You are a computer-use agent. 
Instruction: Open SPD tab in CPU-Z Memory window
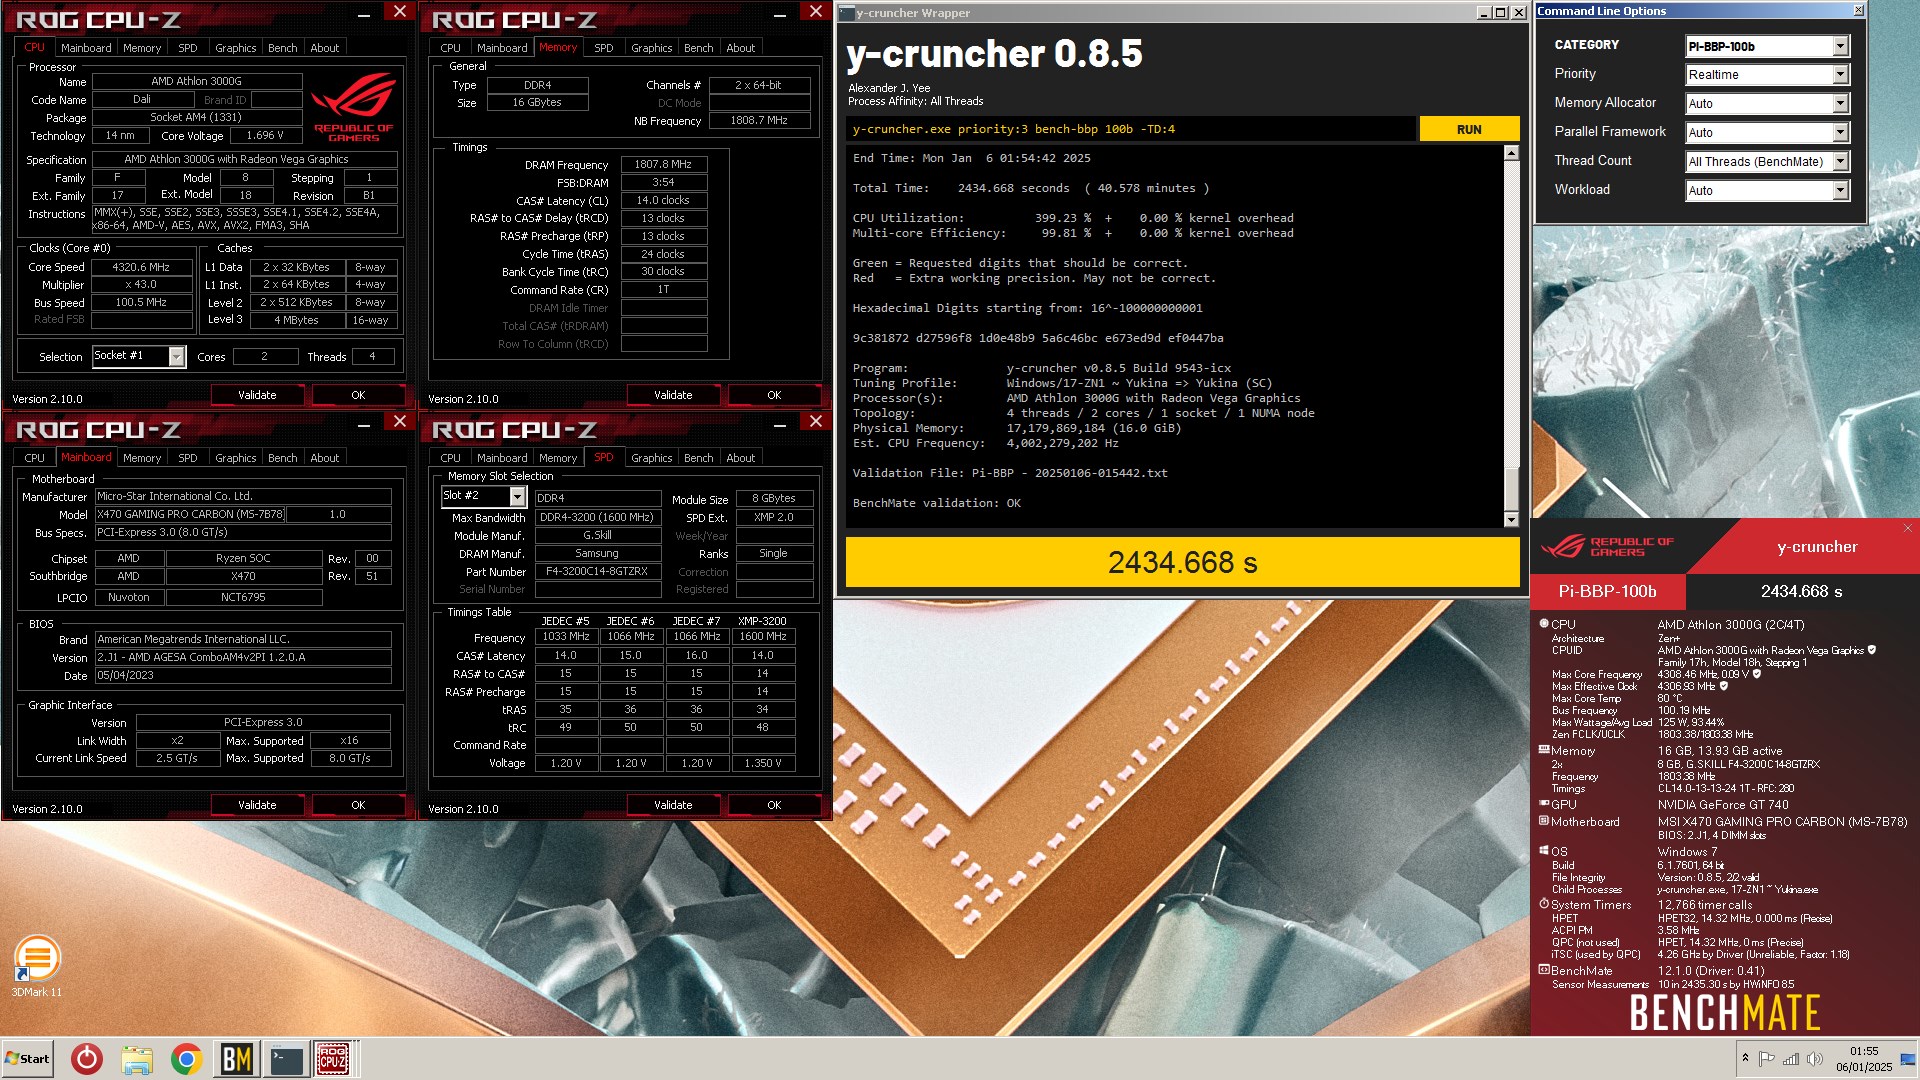click(x=604, y=48)
